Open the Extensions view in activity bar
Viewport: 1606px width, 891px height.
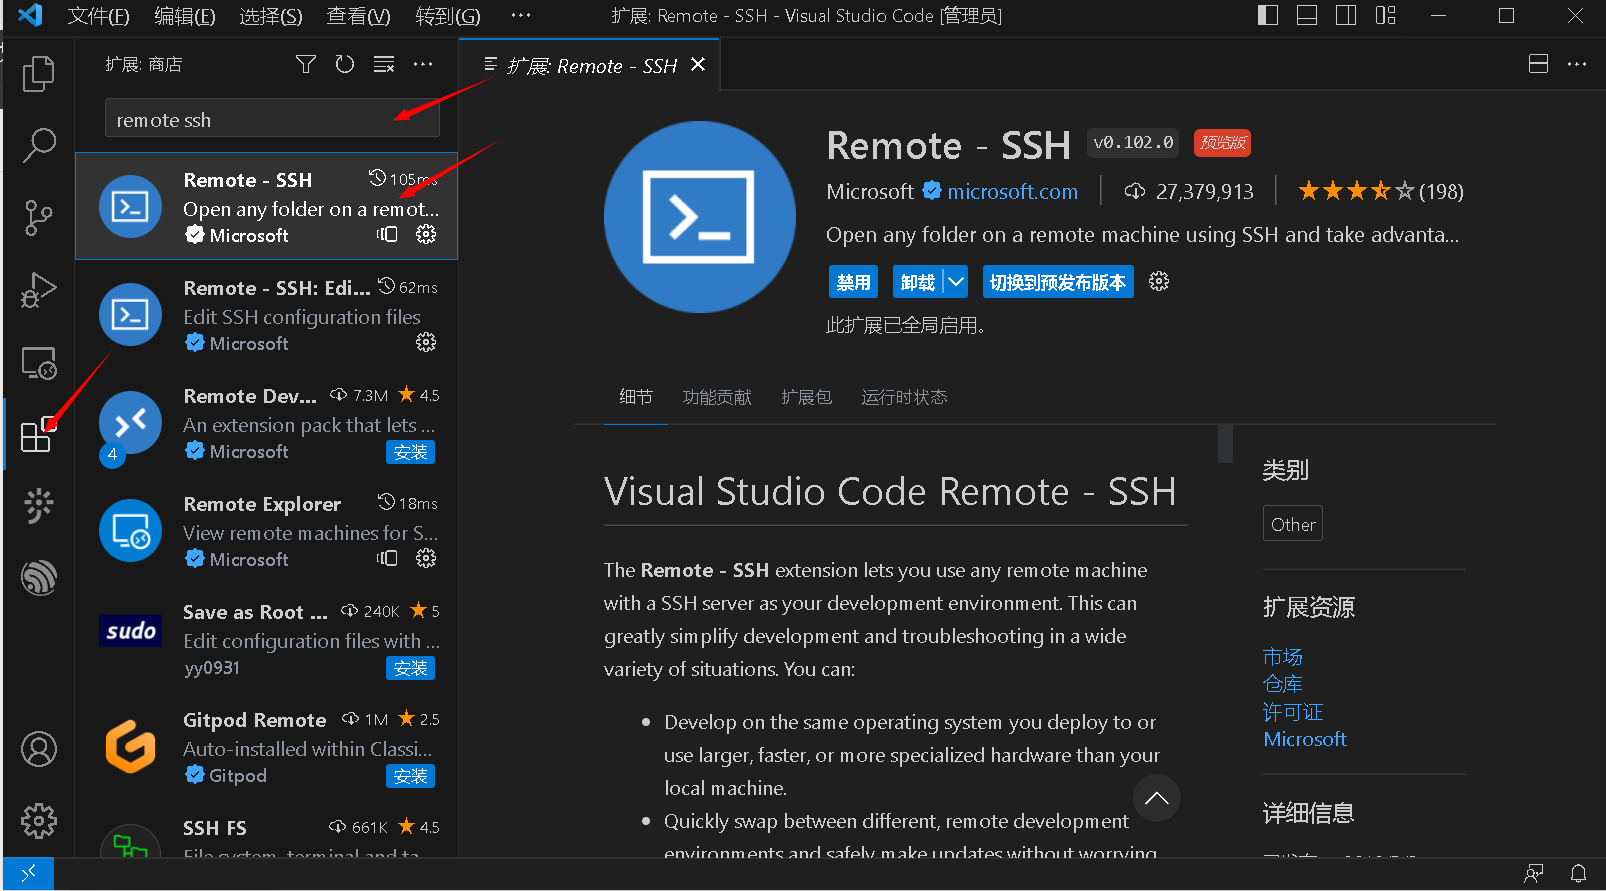click(x=38, y=434)
